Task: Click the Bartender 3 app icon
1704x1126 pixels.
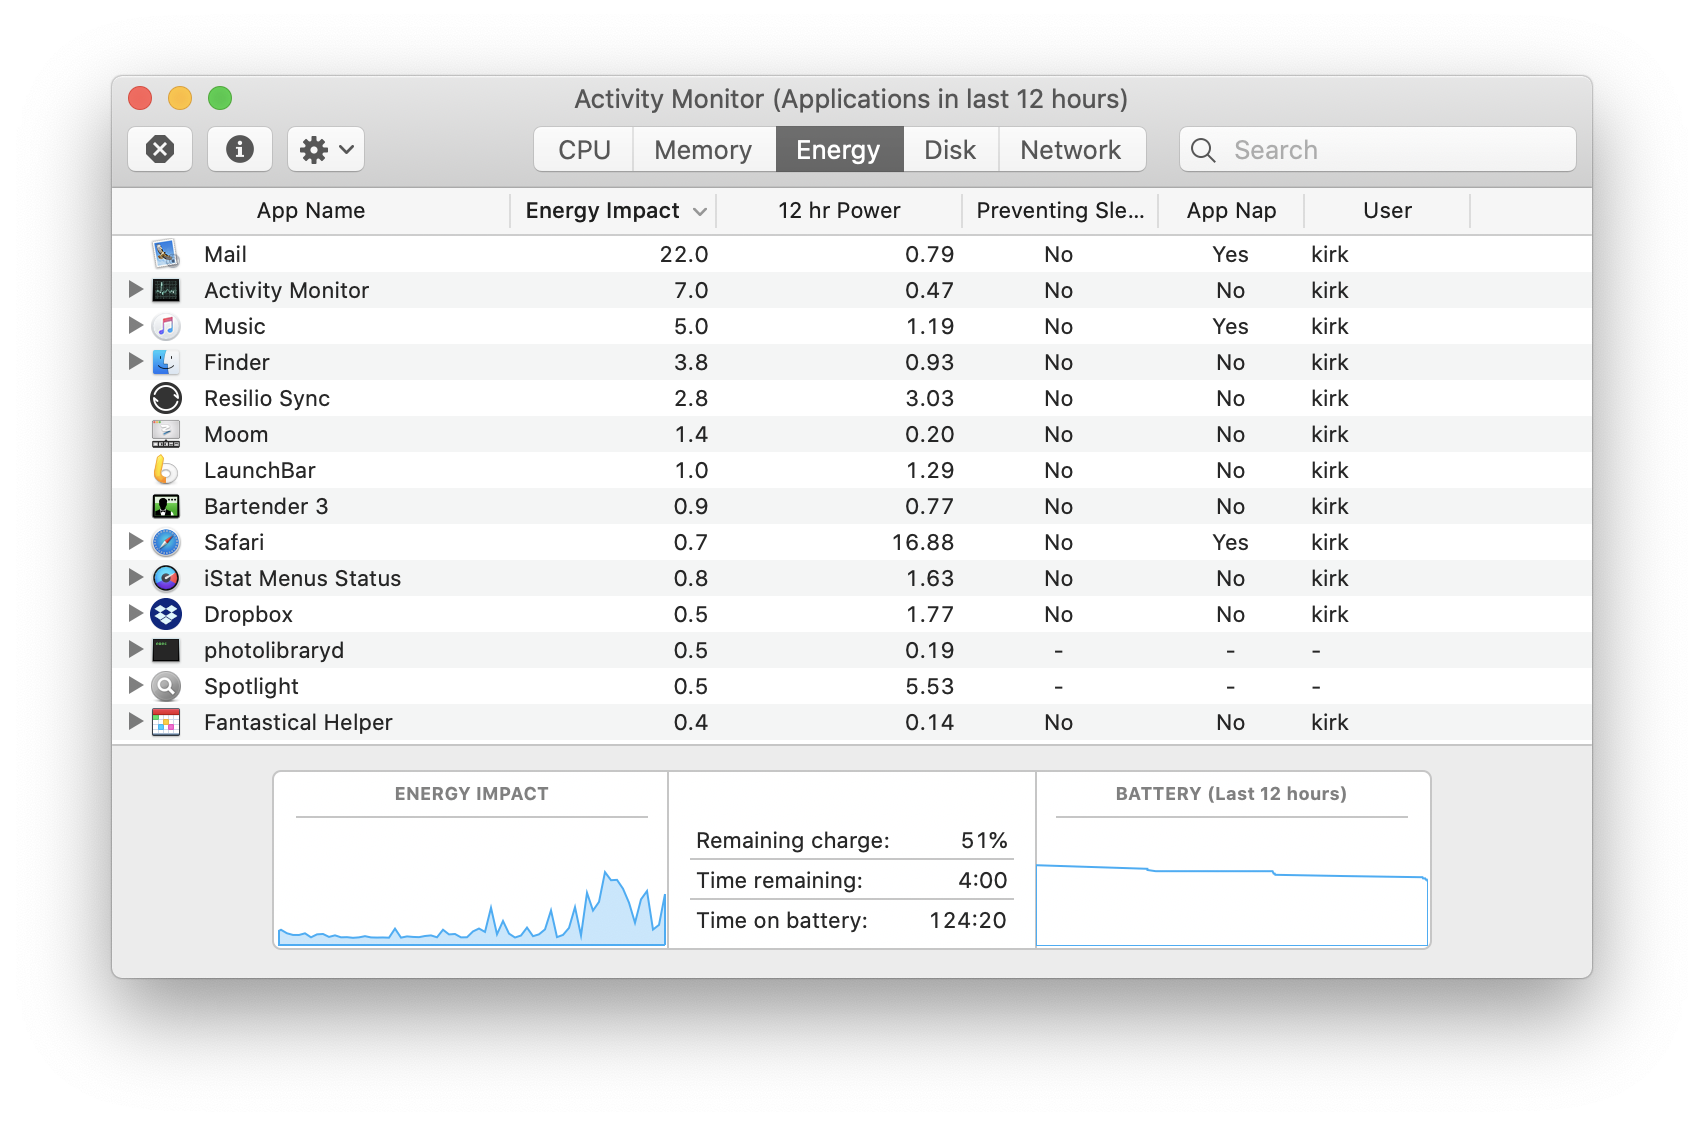Action: point(166,506)
